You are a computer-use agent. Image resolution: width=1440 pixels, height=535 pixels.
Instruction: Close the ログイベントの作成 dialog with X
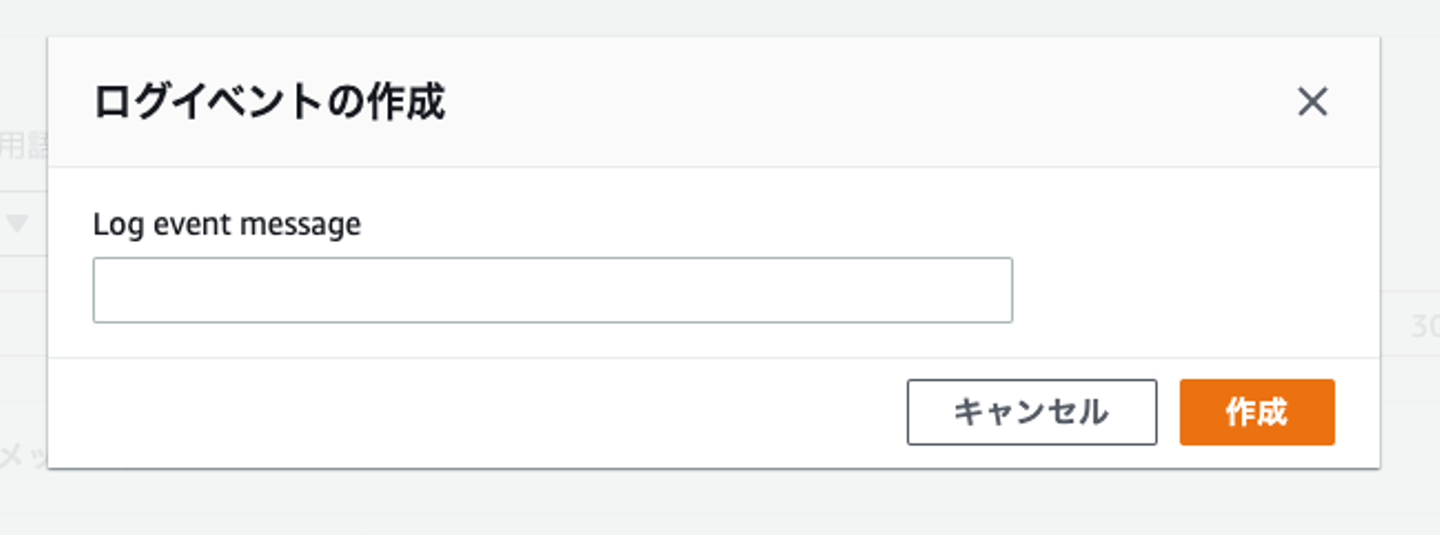pyautogui.click(x=1312, y=102)
